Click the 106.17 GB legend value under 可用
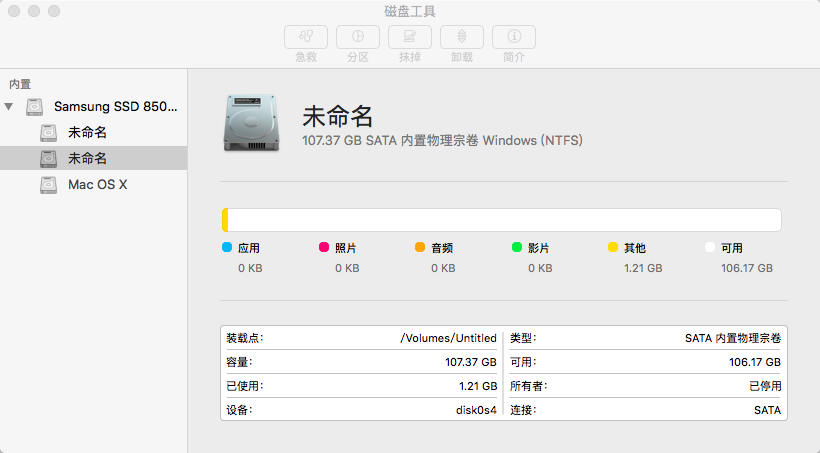This screenshot has height=453, width=820. [746, 268]
